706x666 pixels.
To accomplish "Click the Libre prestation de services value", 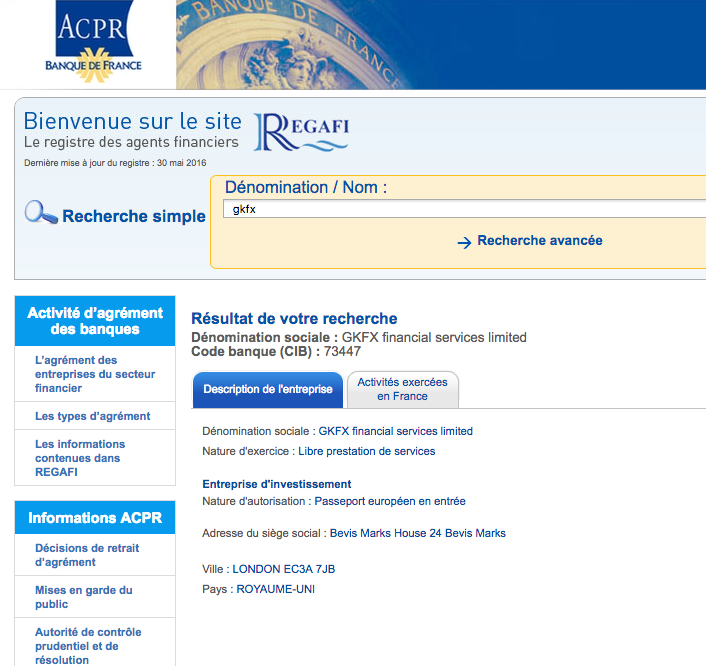I will 367,451.
